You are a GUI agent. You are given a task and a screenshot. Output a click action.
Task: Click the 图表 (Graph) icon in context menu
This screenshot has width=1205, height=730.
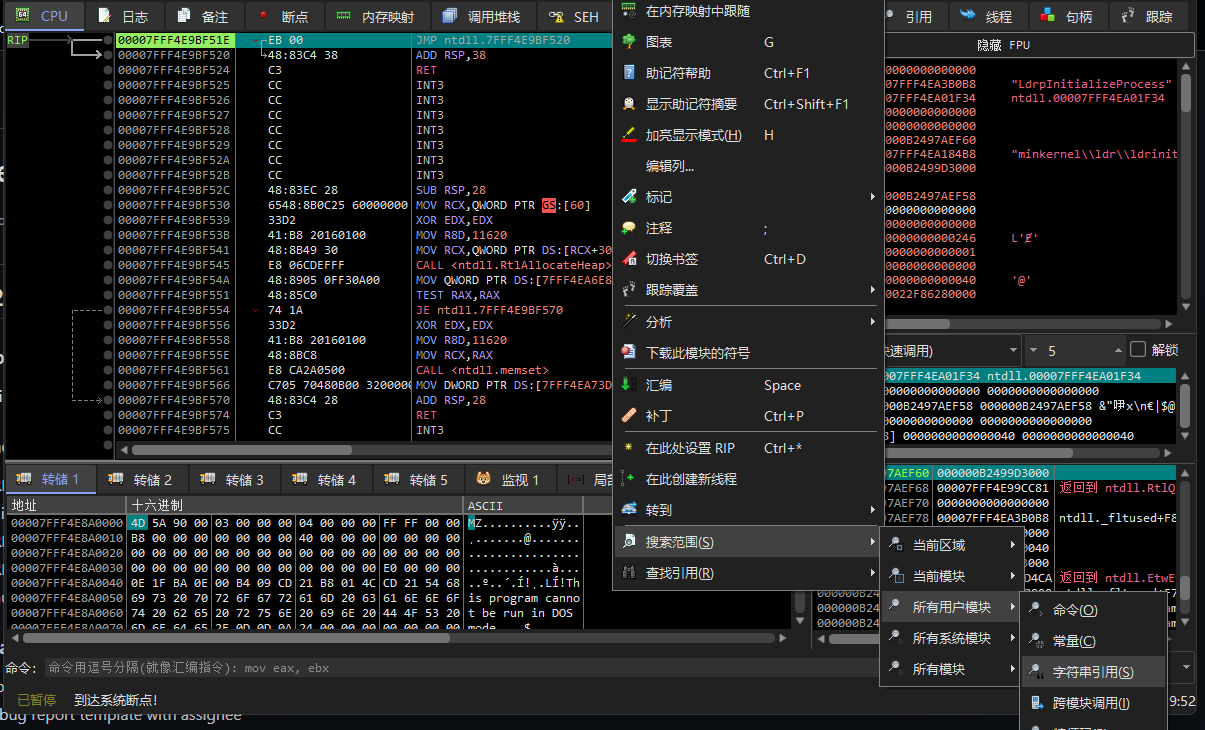coord(629,42)
